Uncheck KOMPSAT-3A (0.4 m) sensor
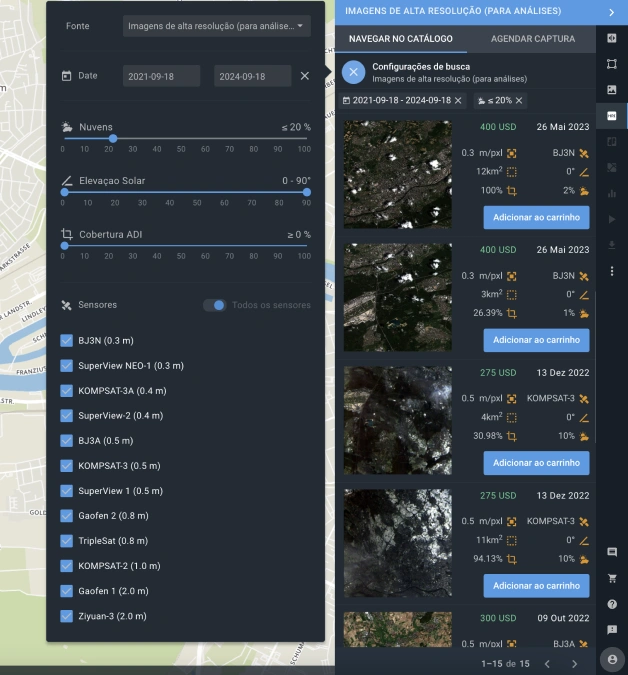The width and height of the screenshot is (628, 675). pos(66,390)
